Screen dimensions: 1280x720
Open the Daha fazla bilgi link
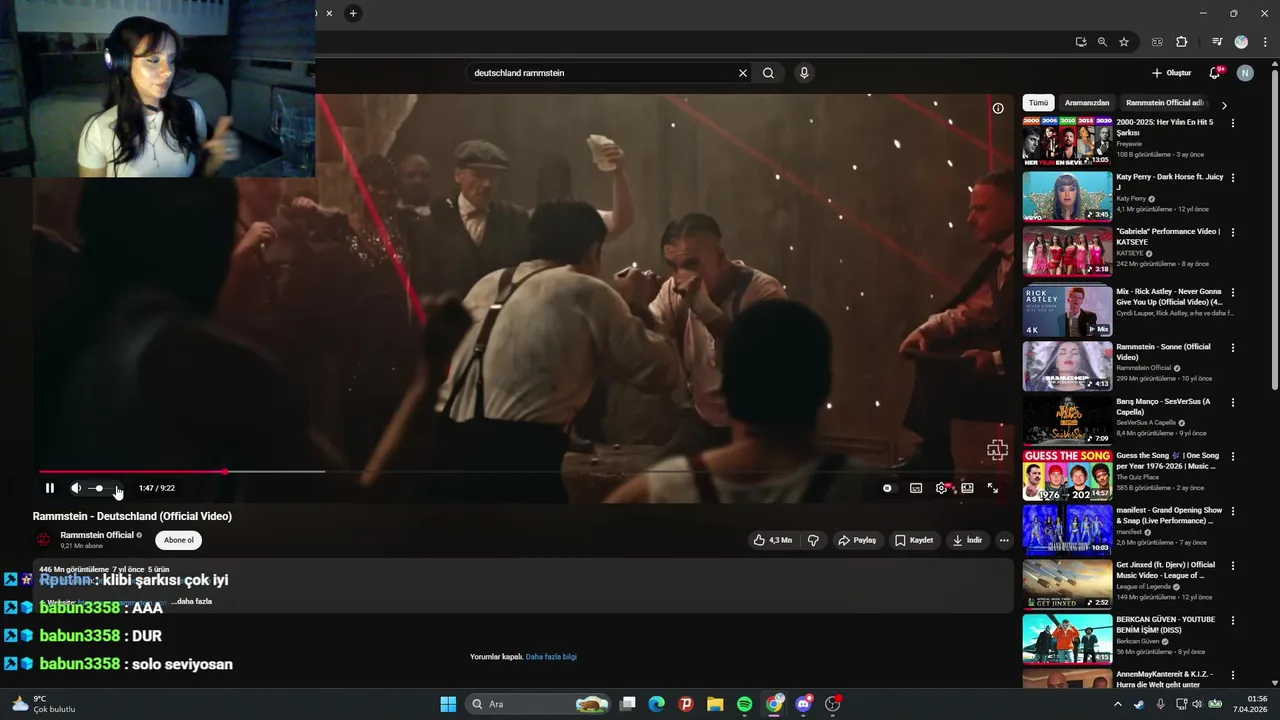point(551,657)
